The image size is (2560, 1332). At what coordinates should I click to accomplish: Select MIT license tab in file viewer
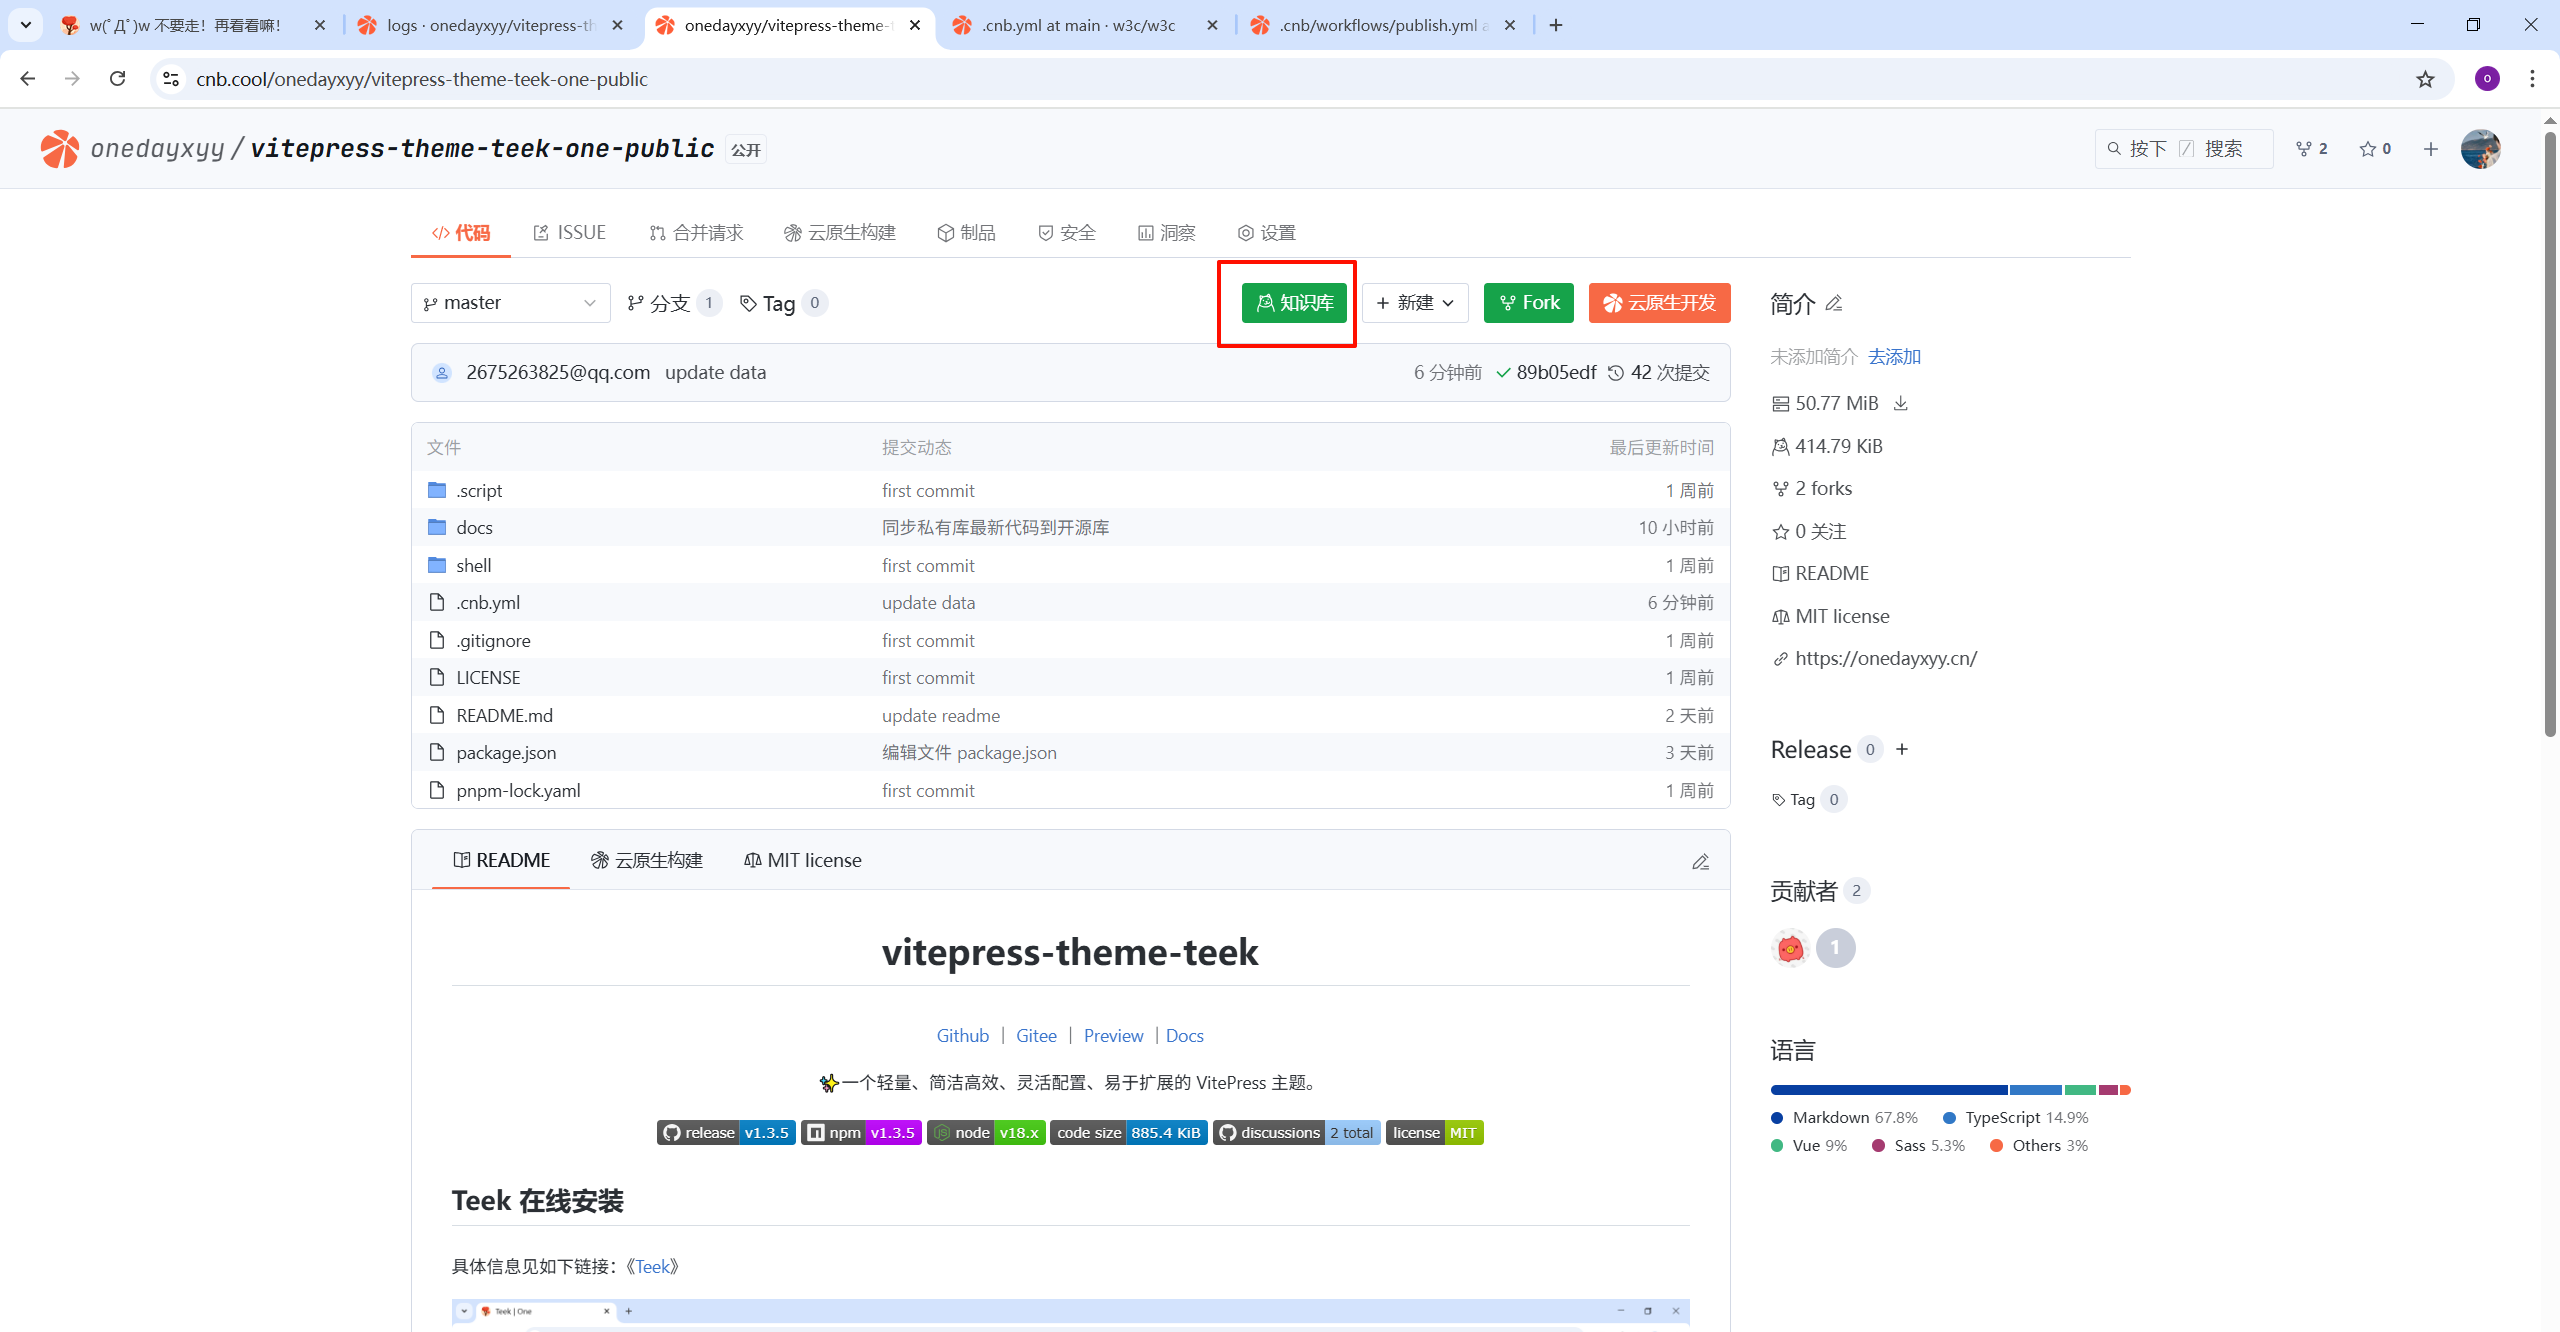(803, 860)
